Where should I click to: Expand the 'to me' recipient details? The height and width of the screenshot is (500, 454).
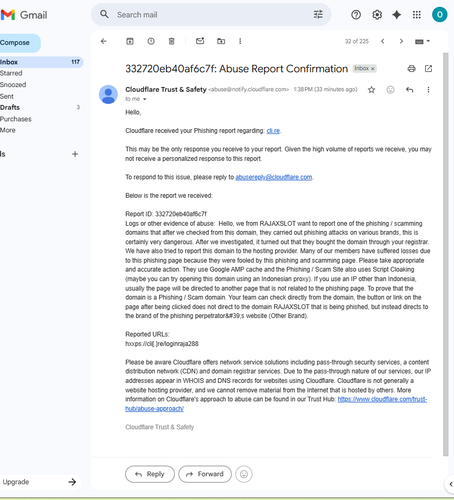click(145, 99)
